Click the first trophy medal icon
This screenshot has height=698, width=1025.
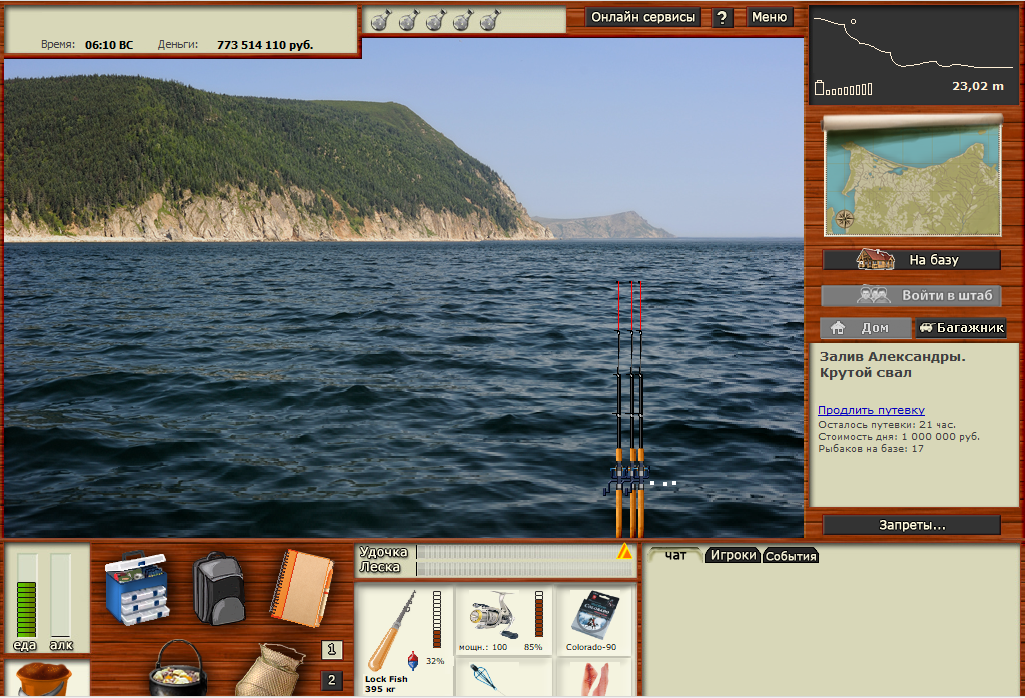(x=381, y=21)
